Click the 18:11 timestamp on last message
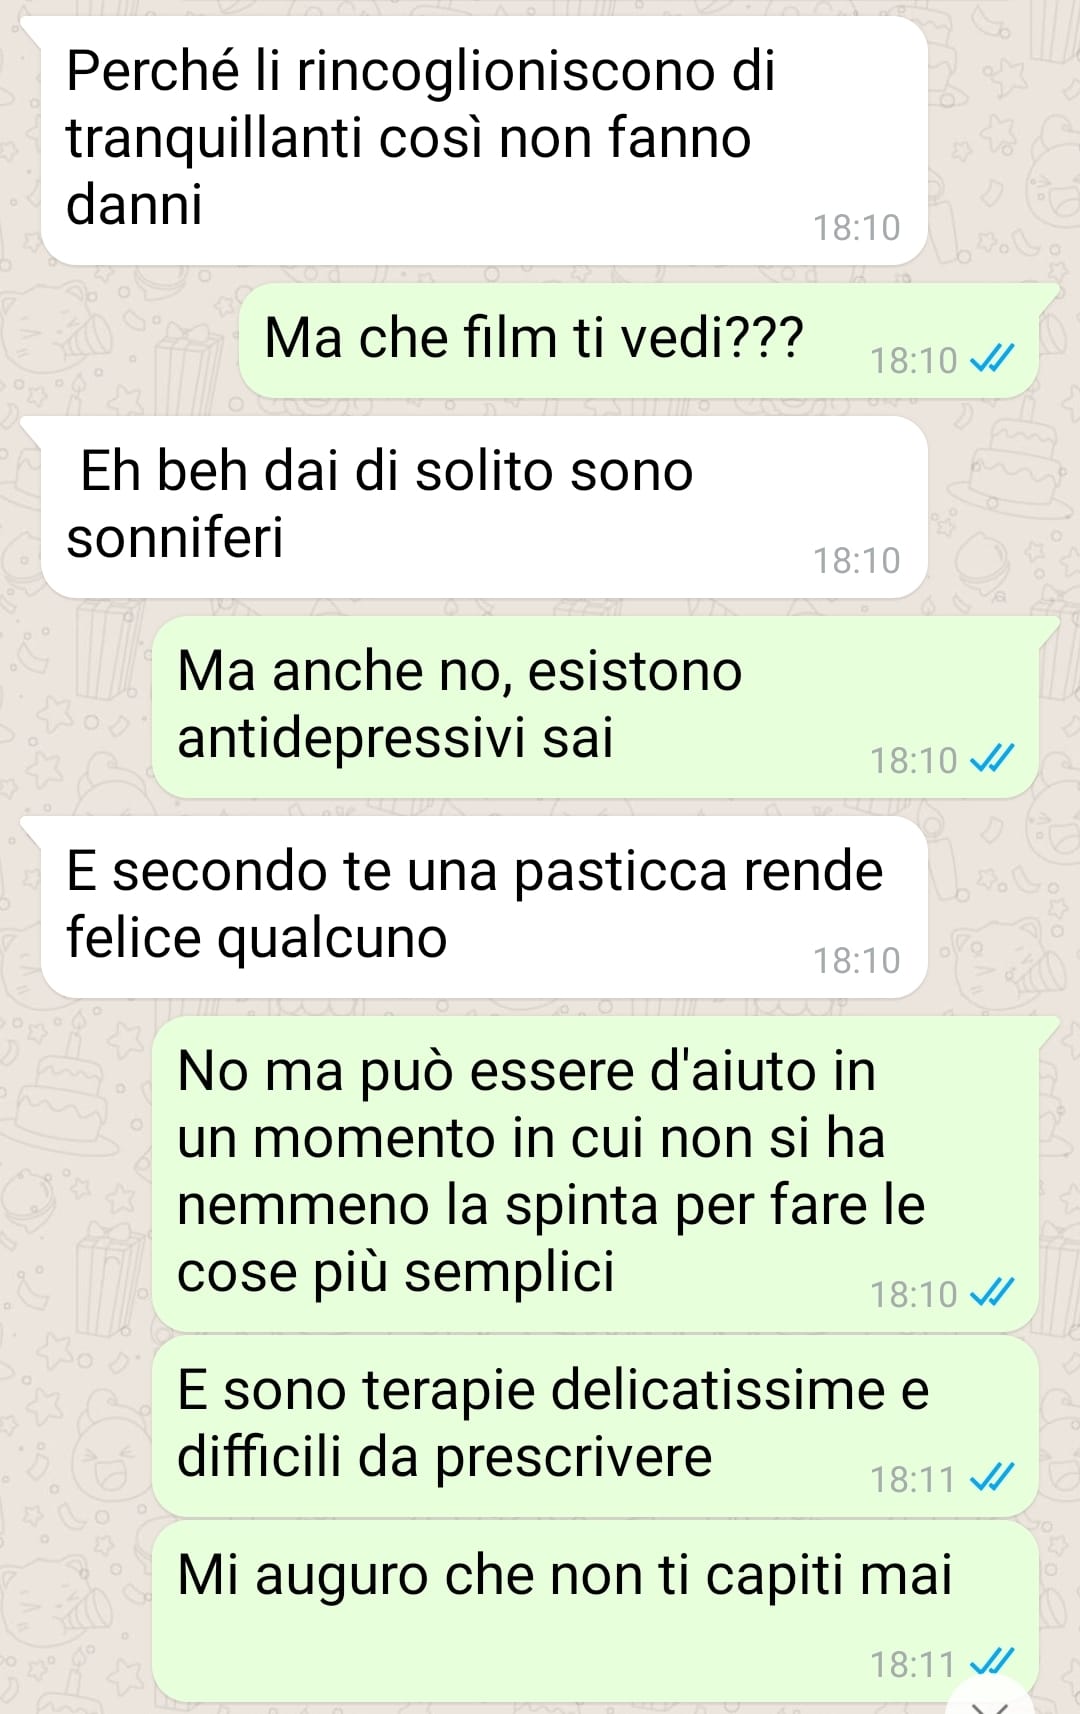This screenshot has width=1080, height=1714. tap(913, 1664)
